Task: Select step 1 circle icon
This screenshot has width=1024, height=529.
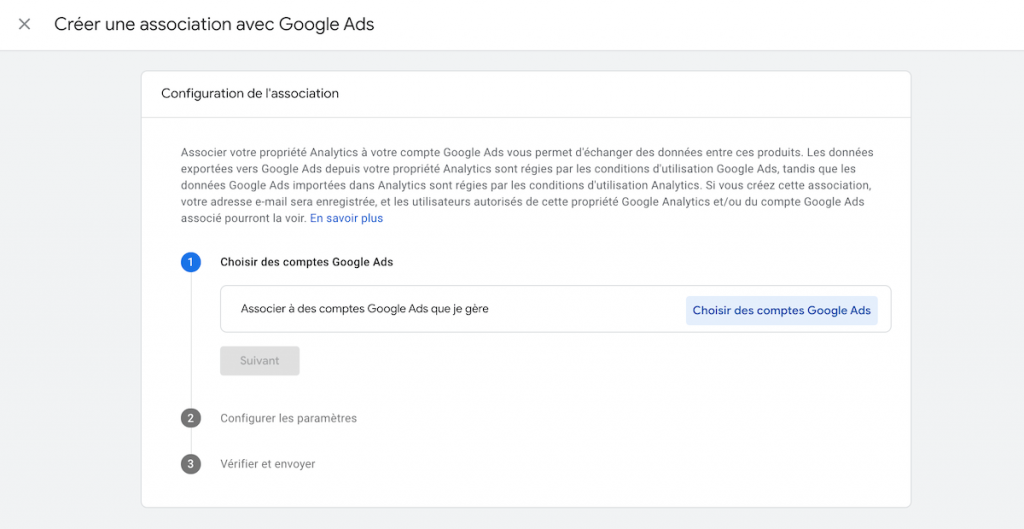Action: (191, 262)
